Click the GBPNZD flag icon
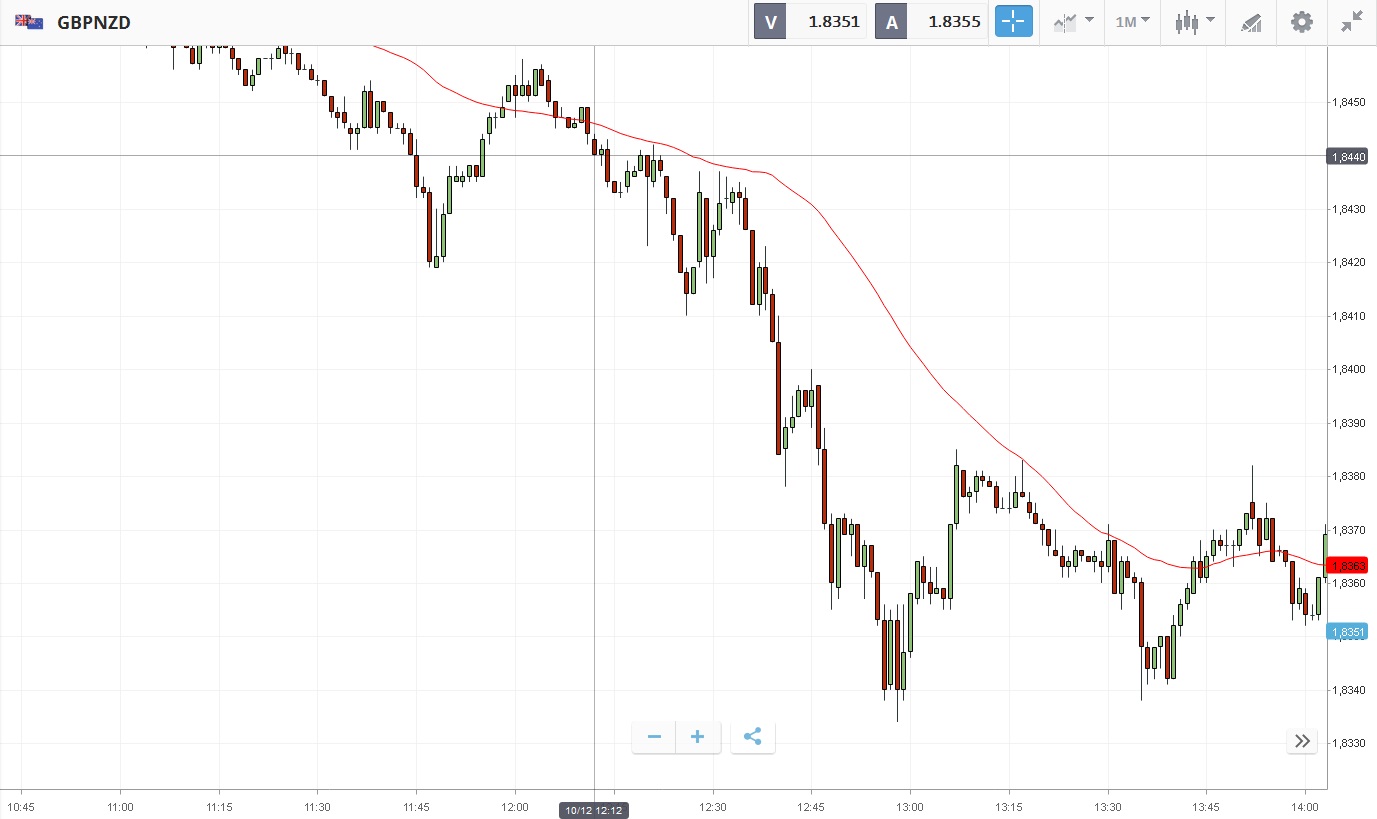This screenshot has width=1377, height=819. [29, 22]
